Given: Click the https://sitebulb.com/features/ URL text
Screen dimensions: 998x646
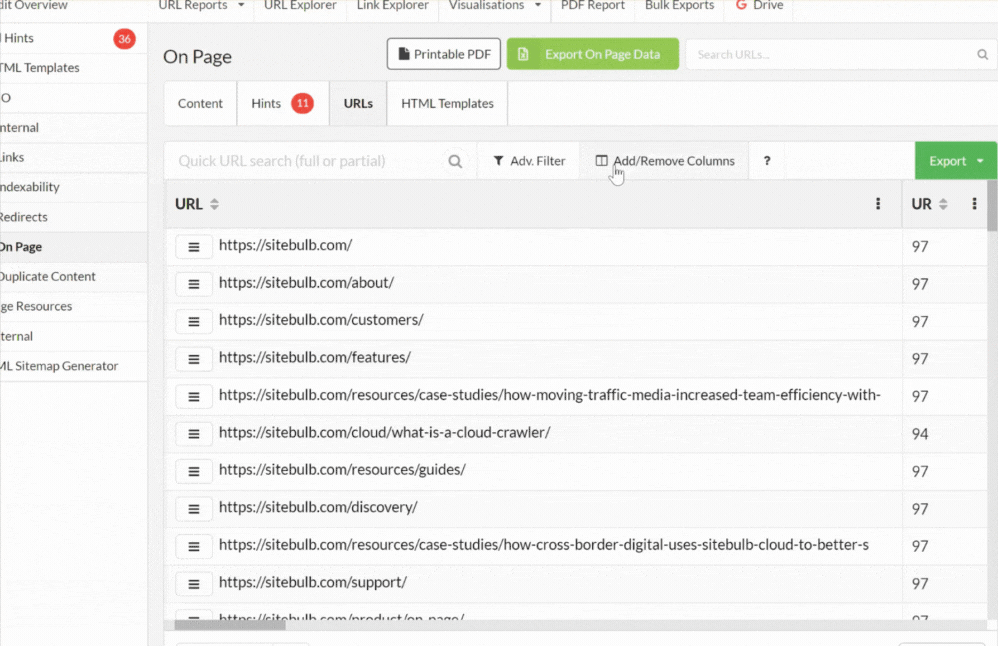Looking at the screenshot, I should [314, 358].
